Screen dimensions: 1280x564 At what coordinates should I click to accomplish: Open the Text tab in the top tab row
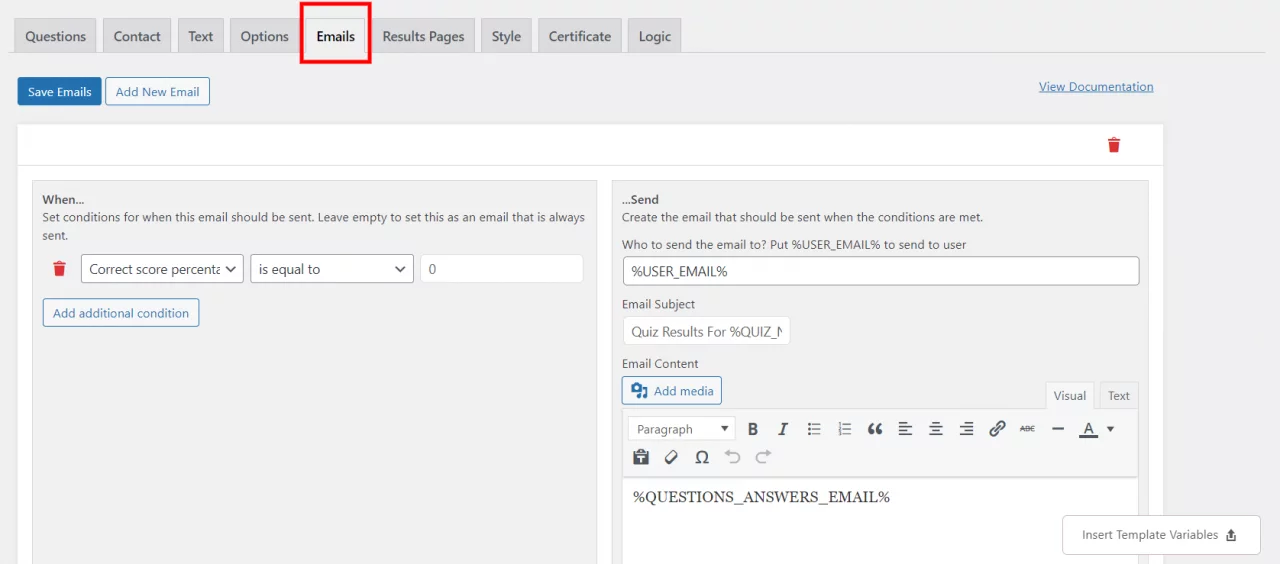(x=201, y=36)
